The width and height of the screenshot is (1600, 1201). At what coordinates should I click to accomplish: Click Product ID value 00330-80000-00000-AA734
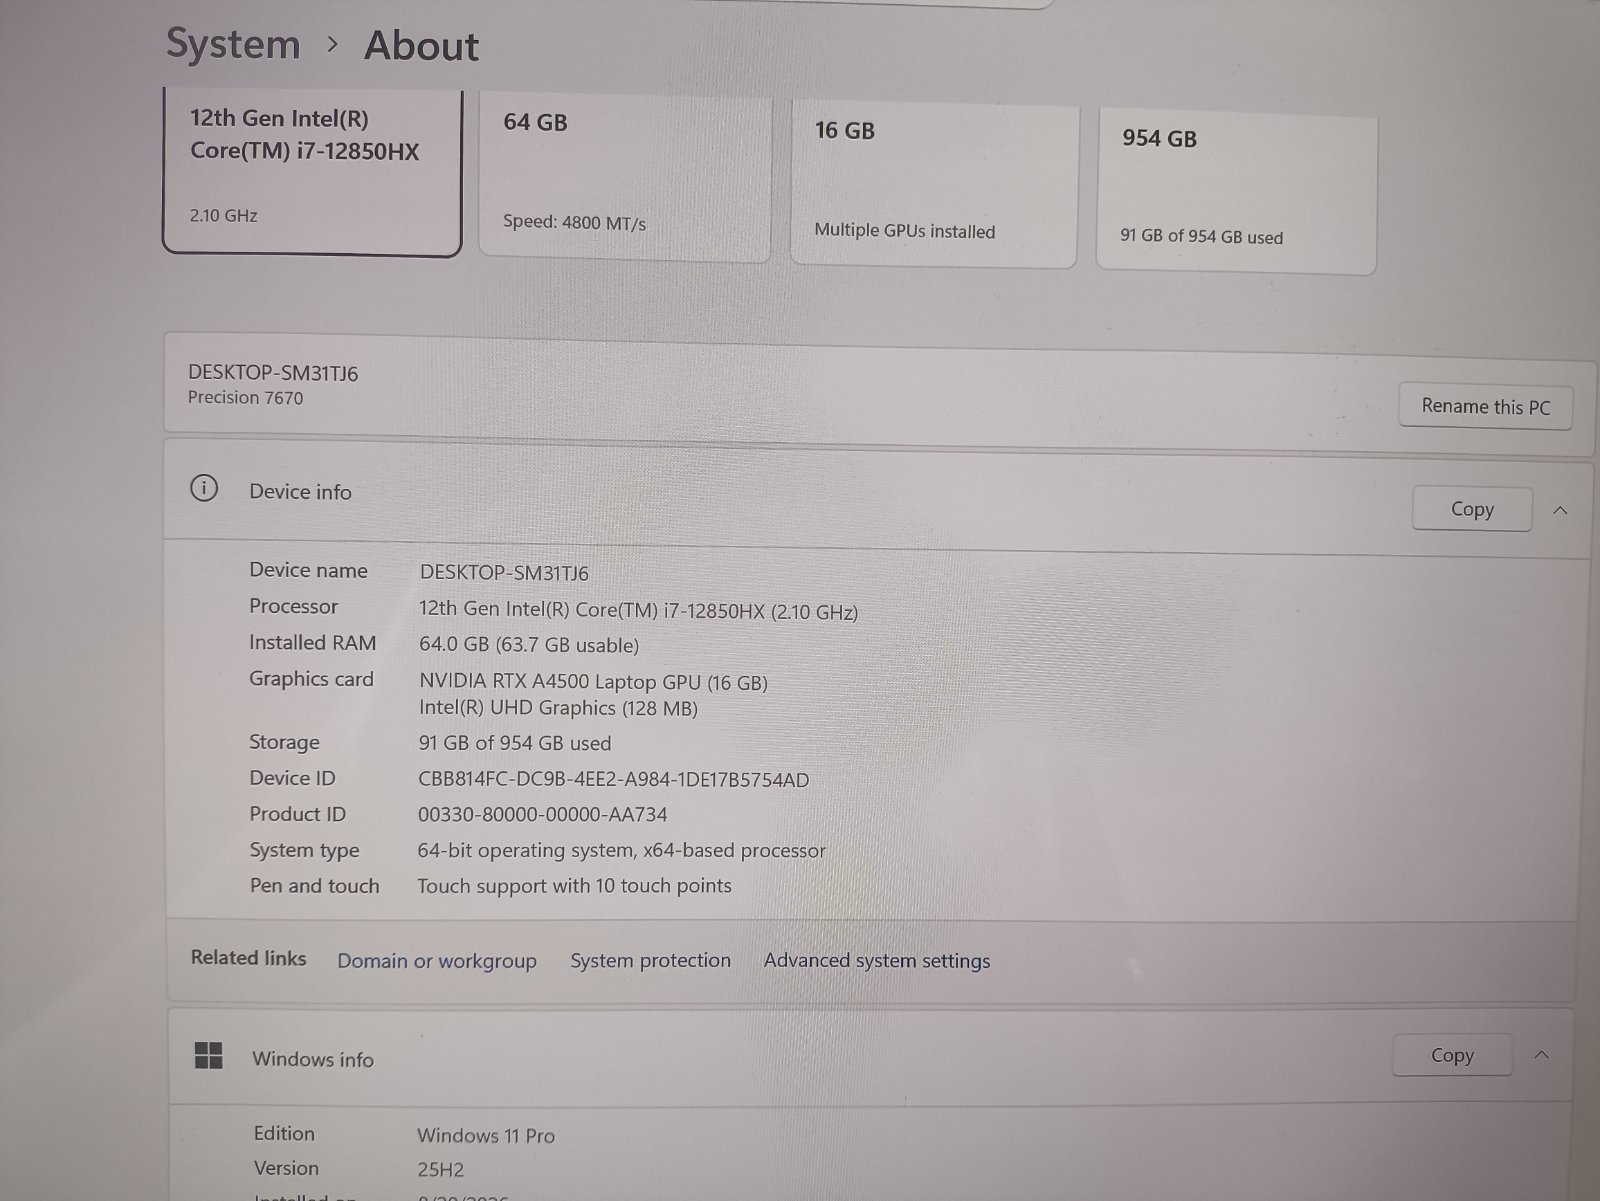[x=543, y=815]
